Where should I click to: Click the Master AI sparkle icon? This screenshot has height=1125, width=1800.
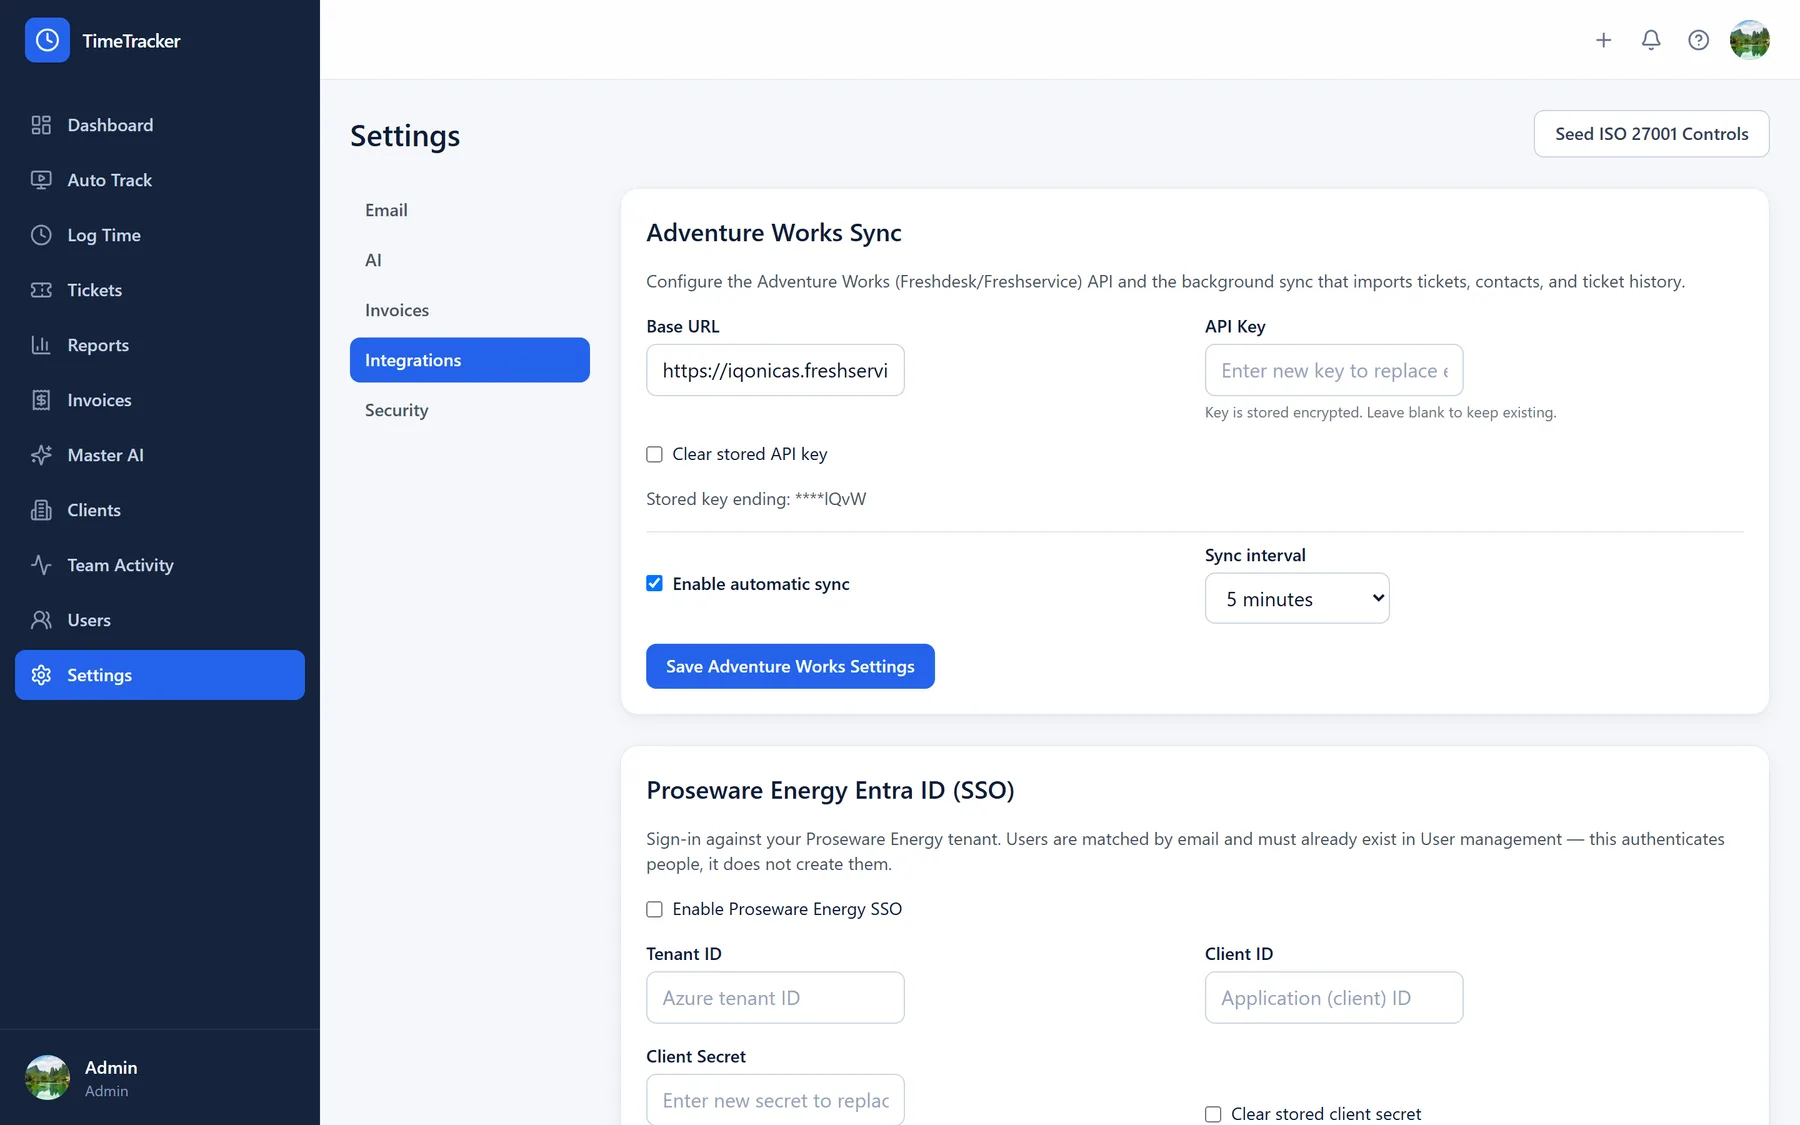pos(41,455)
